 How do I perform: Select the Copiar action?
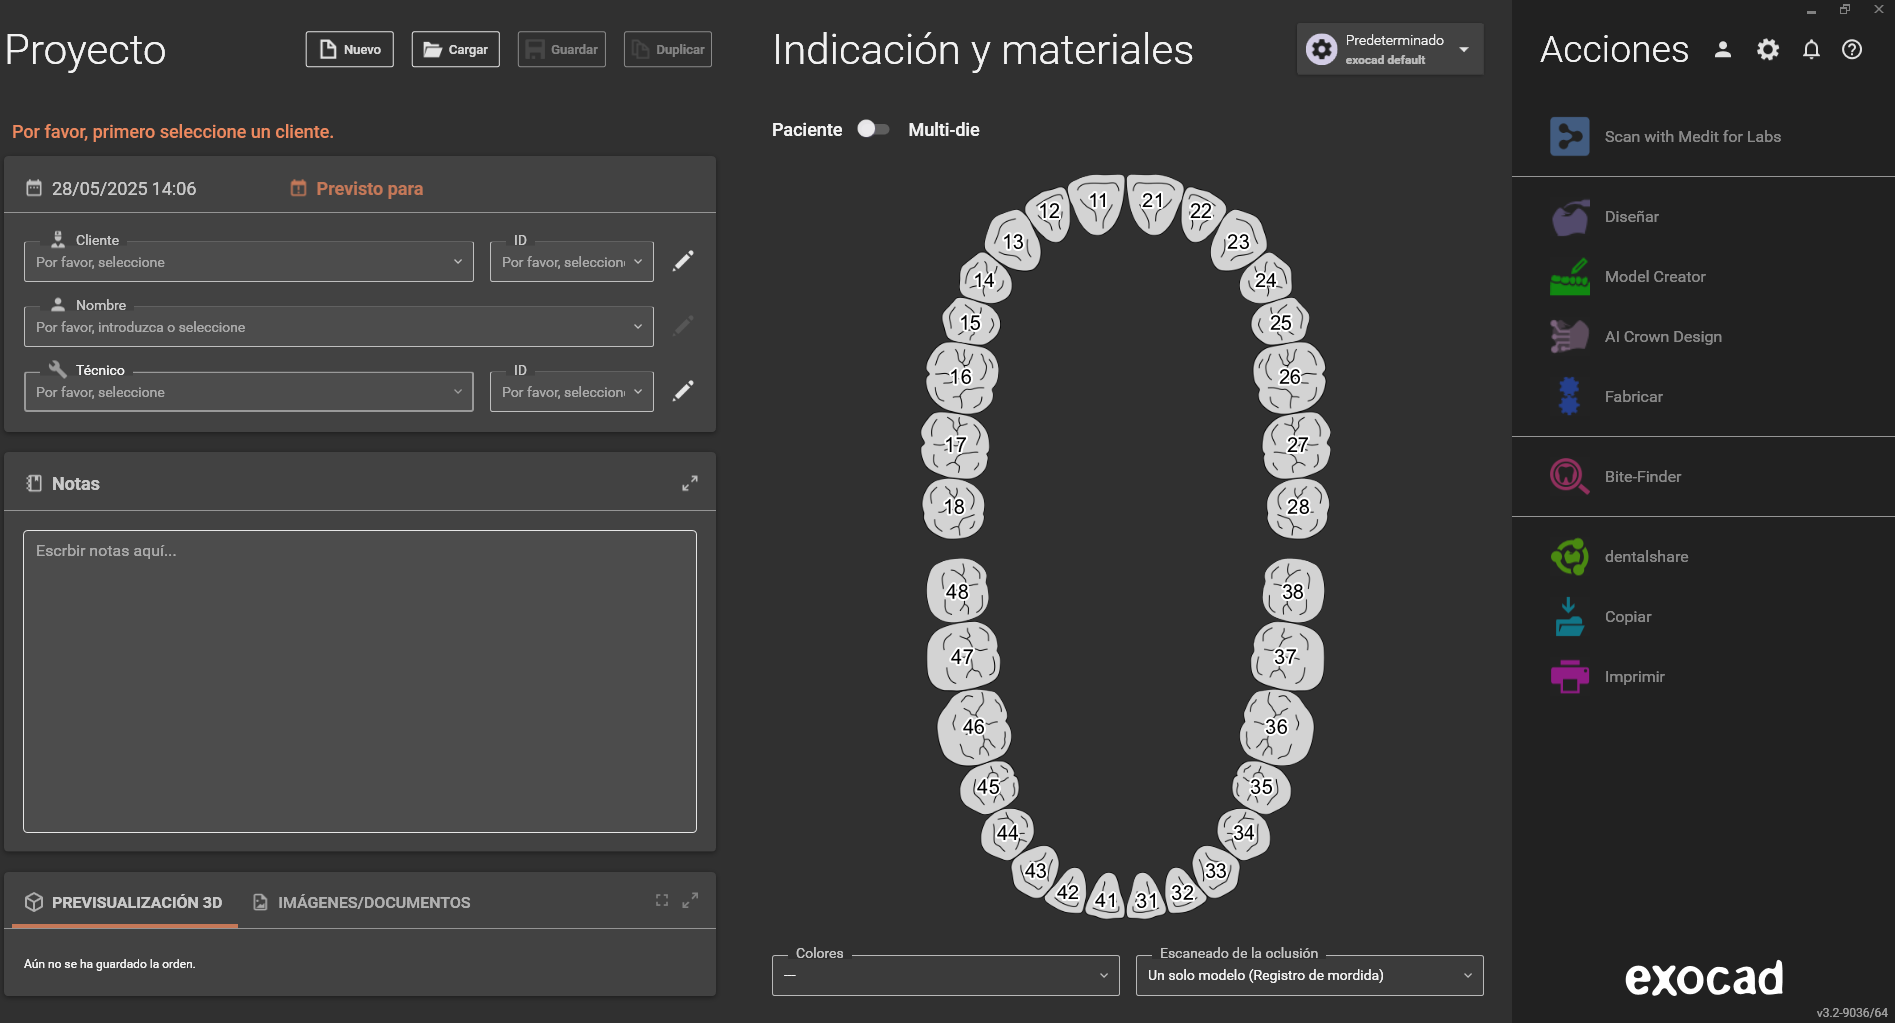(x=1628, y=617)
